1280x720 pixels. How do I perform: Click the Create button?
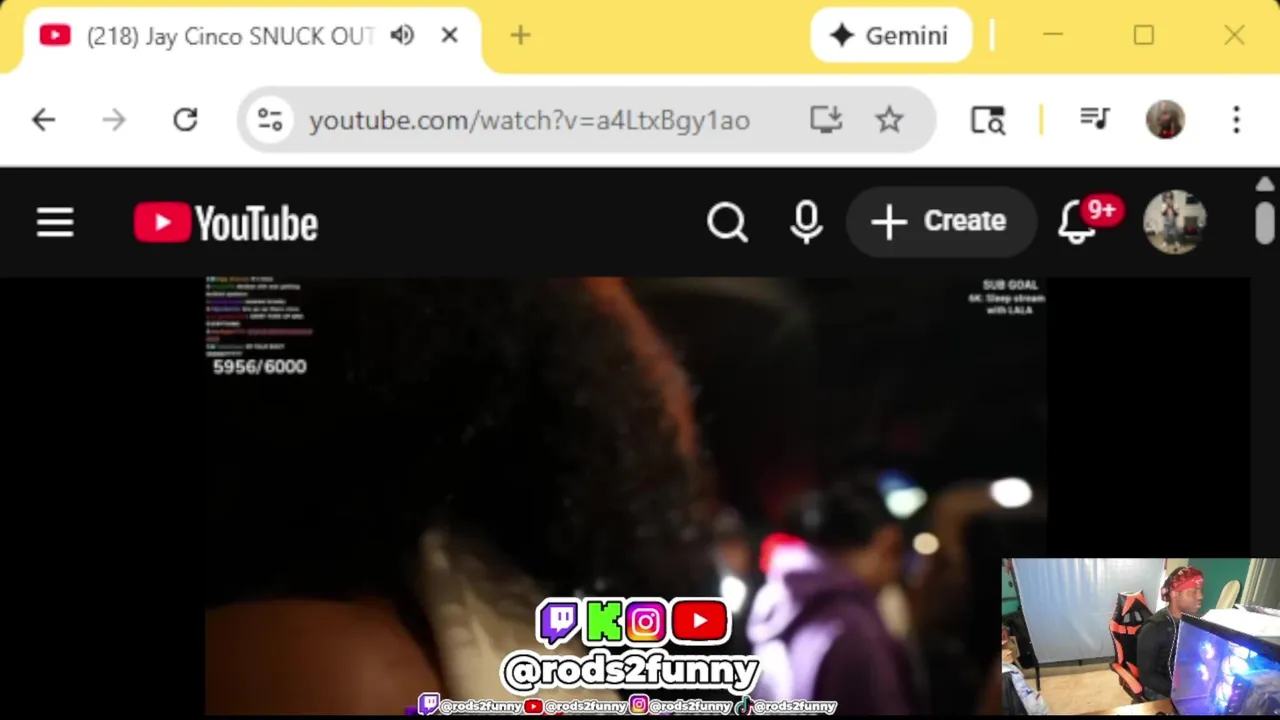[940, 221]
